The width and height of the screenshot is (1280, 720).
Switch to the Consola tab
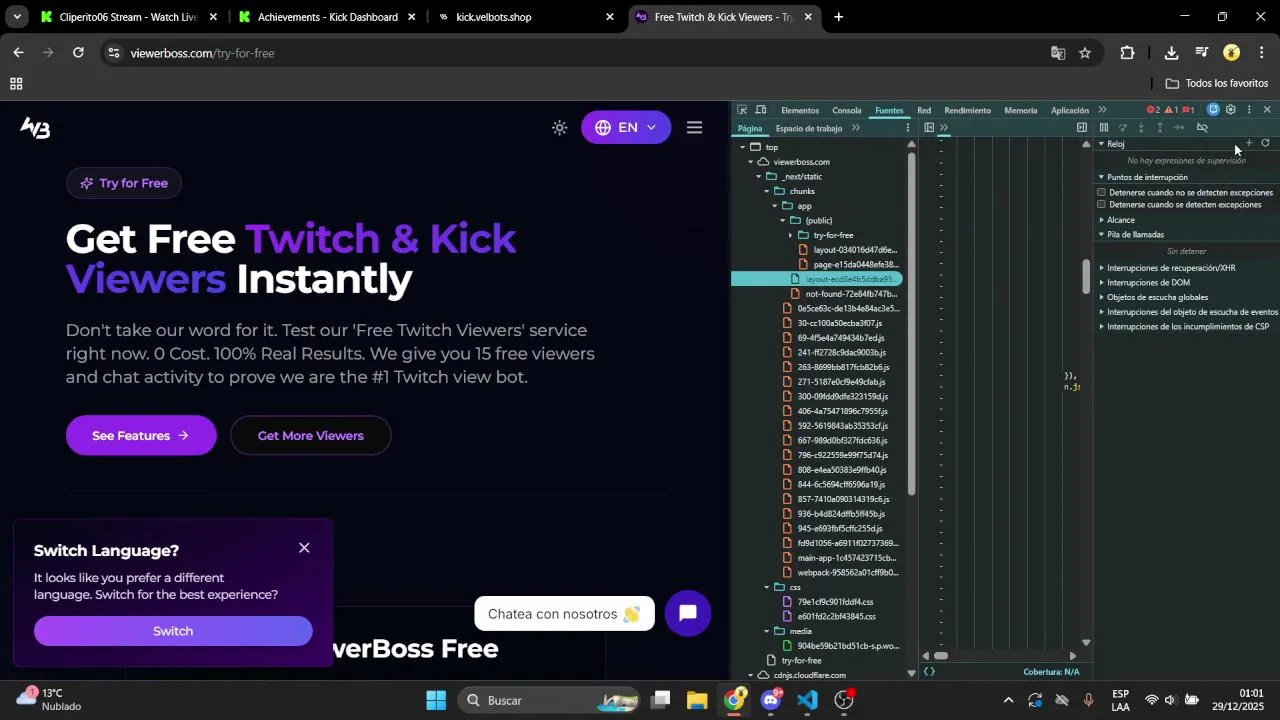click(846, 110)
